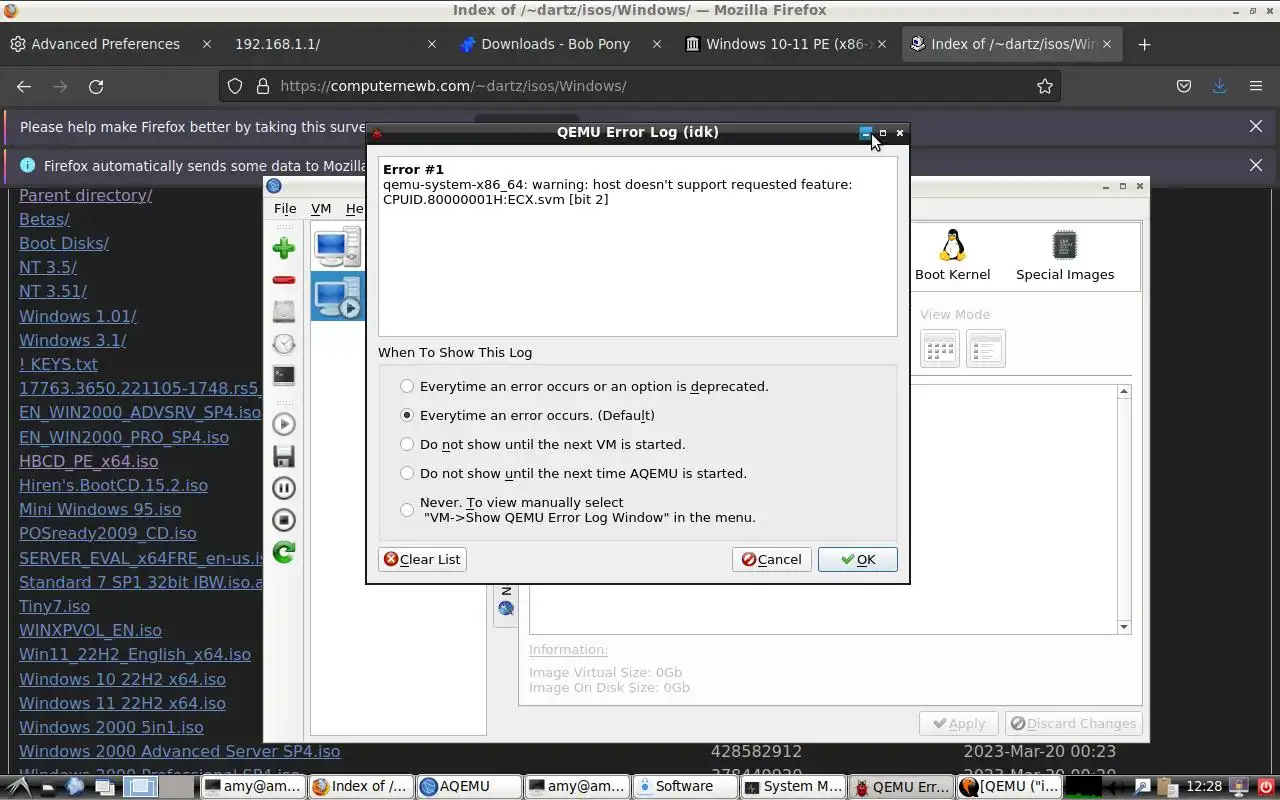Viewport: 1280px width, 800px height.
Task: Open the Firefox downloads panel
Action: pyautogui.click(x=1219, y=86)
